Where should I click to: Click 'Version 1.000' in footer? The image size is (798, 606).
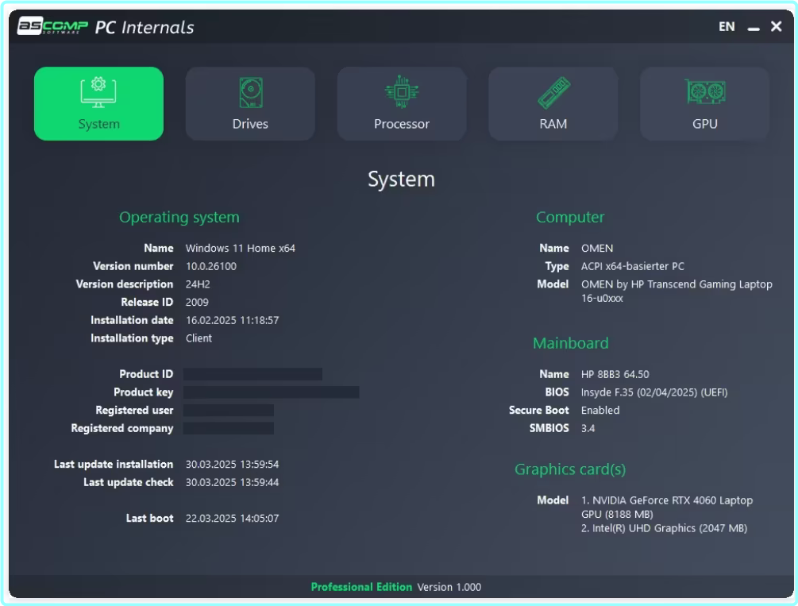click(x=449, y=587)
